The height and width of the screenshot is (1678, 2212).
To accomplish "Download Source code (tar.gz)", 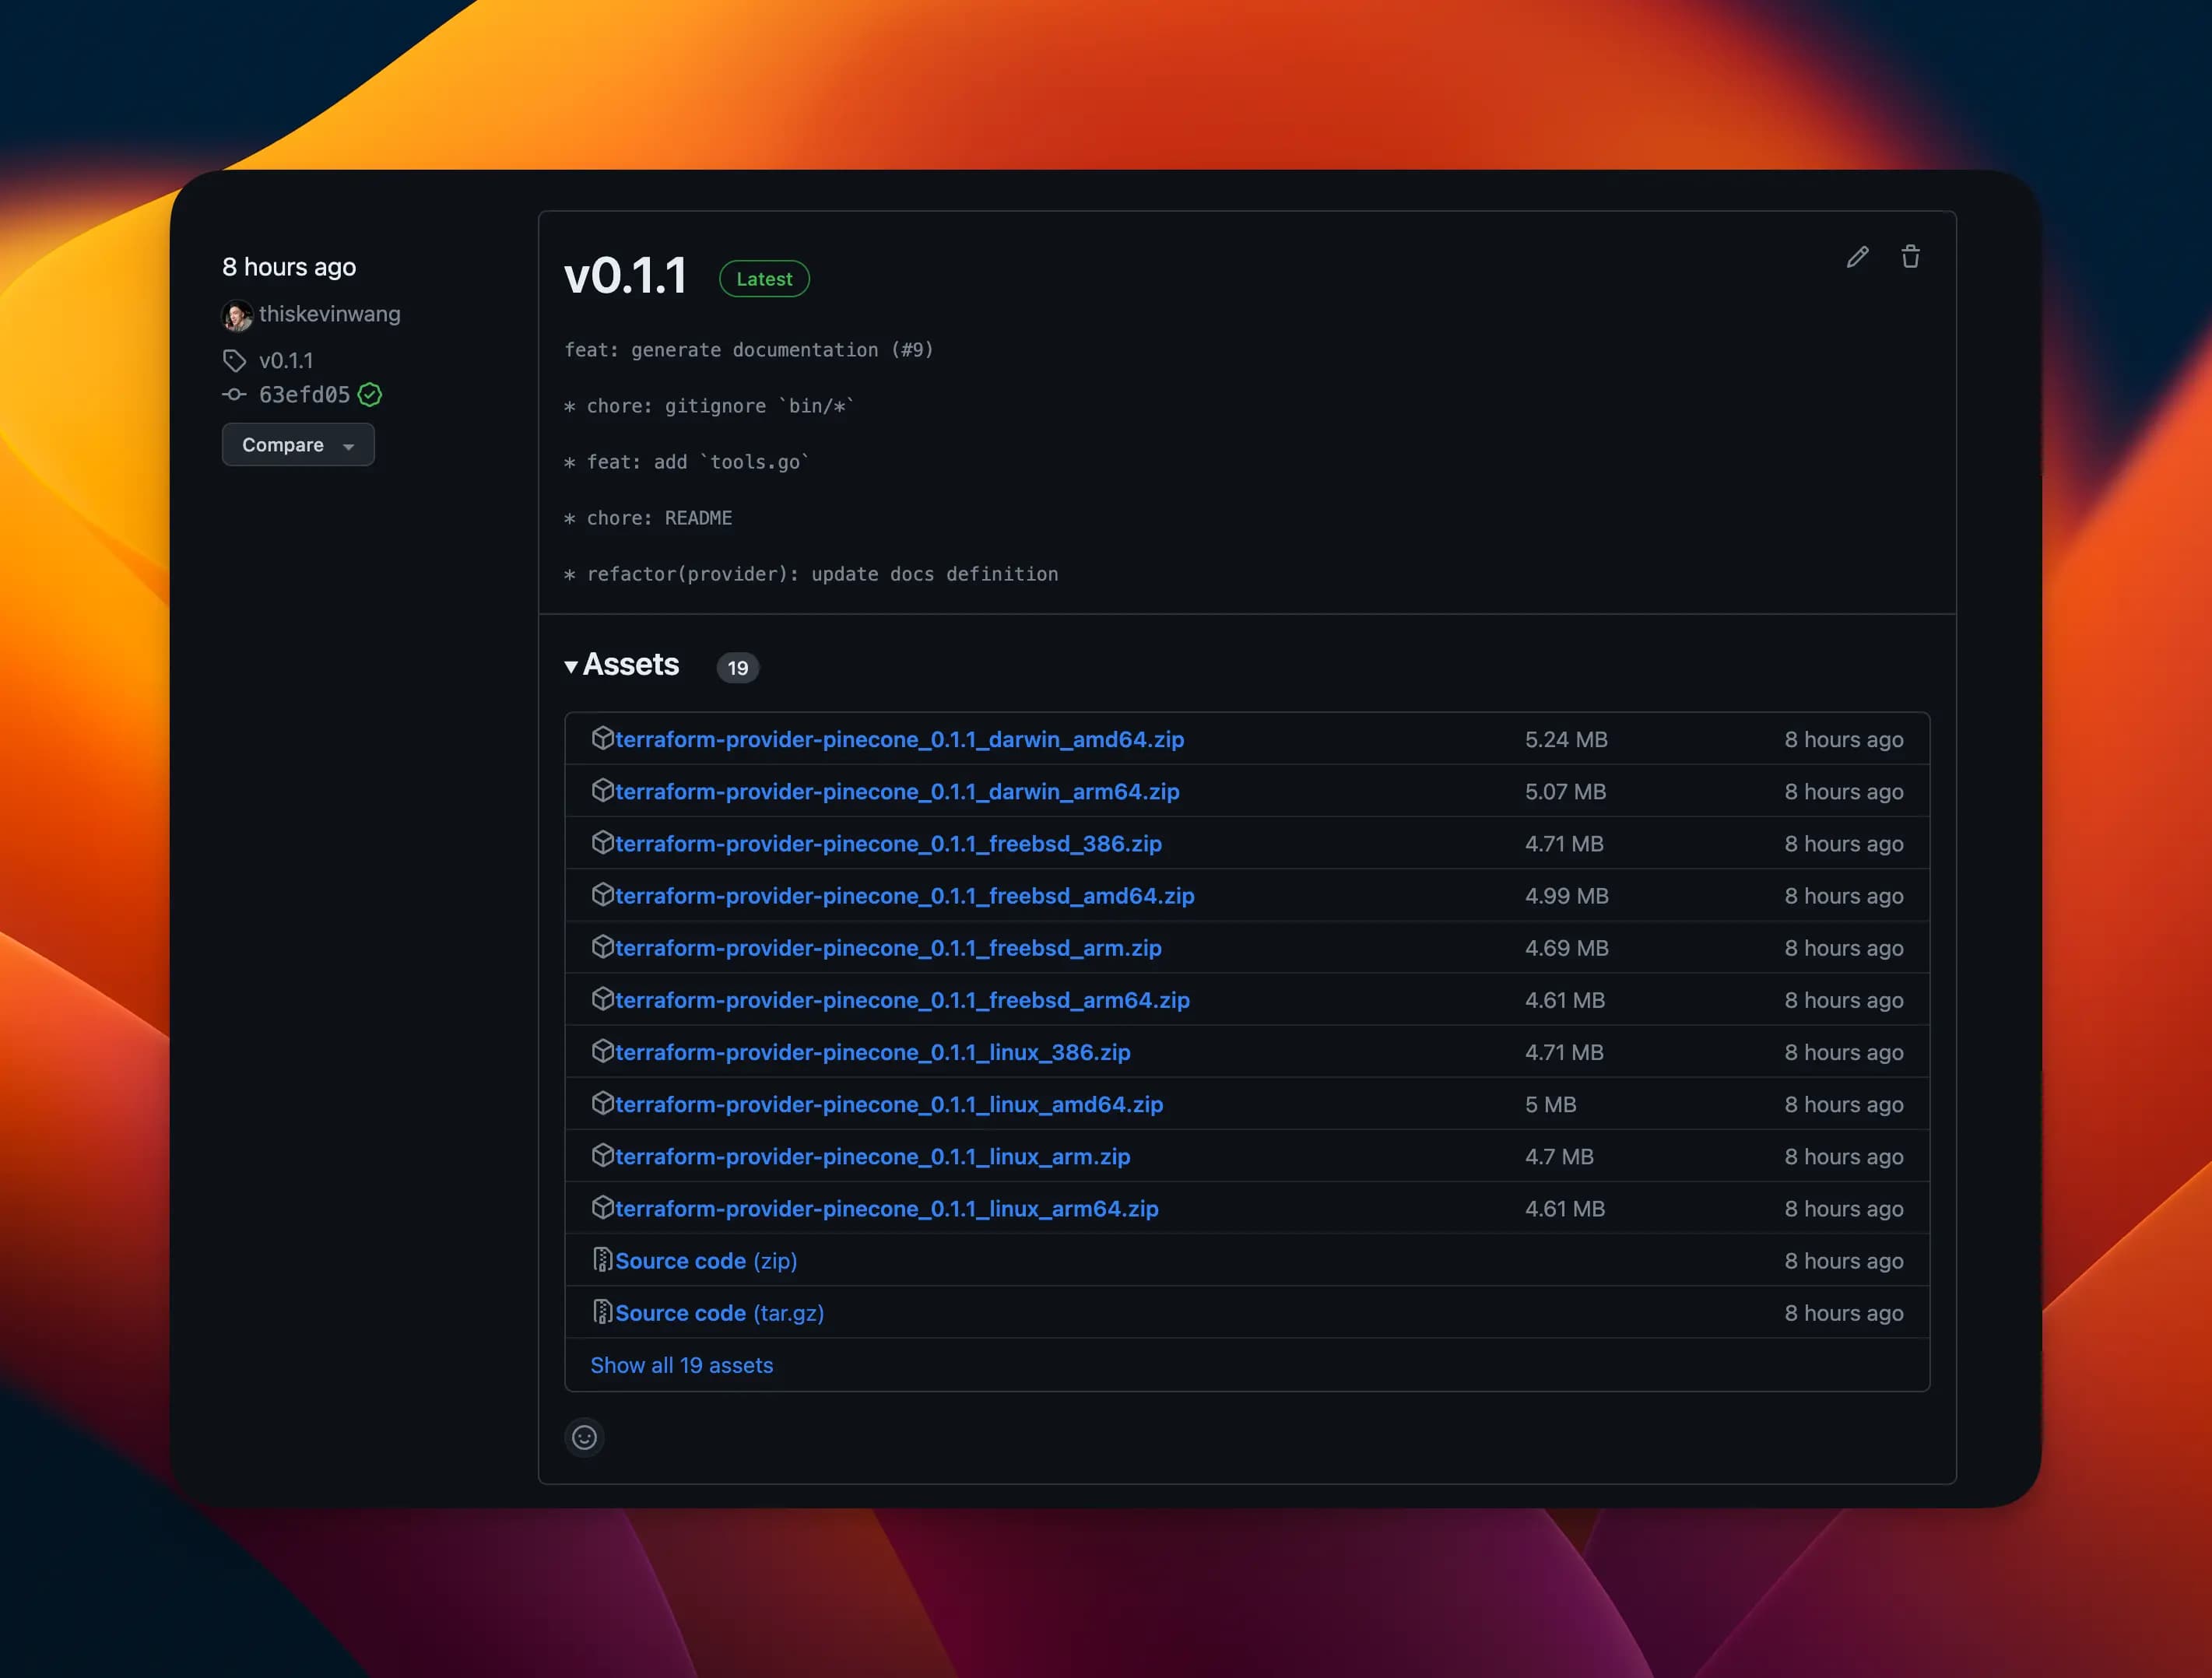I will click(719, 1313).
